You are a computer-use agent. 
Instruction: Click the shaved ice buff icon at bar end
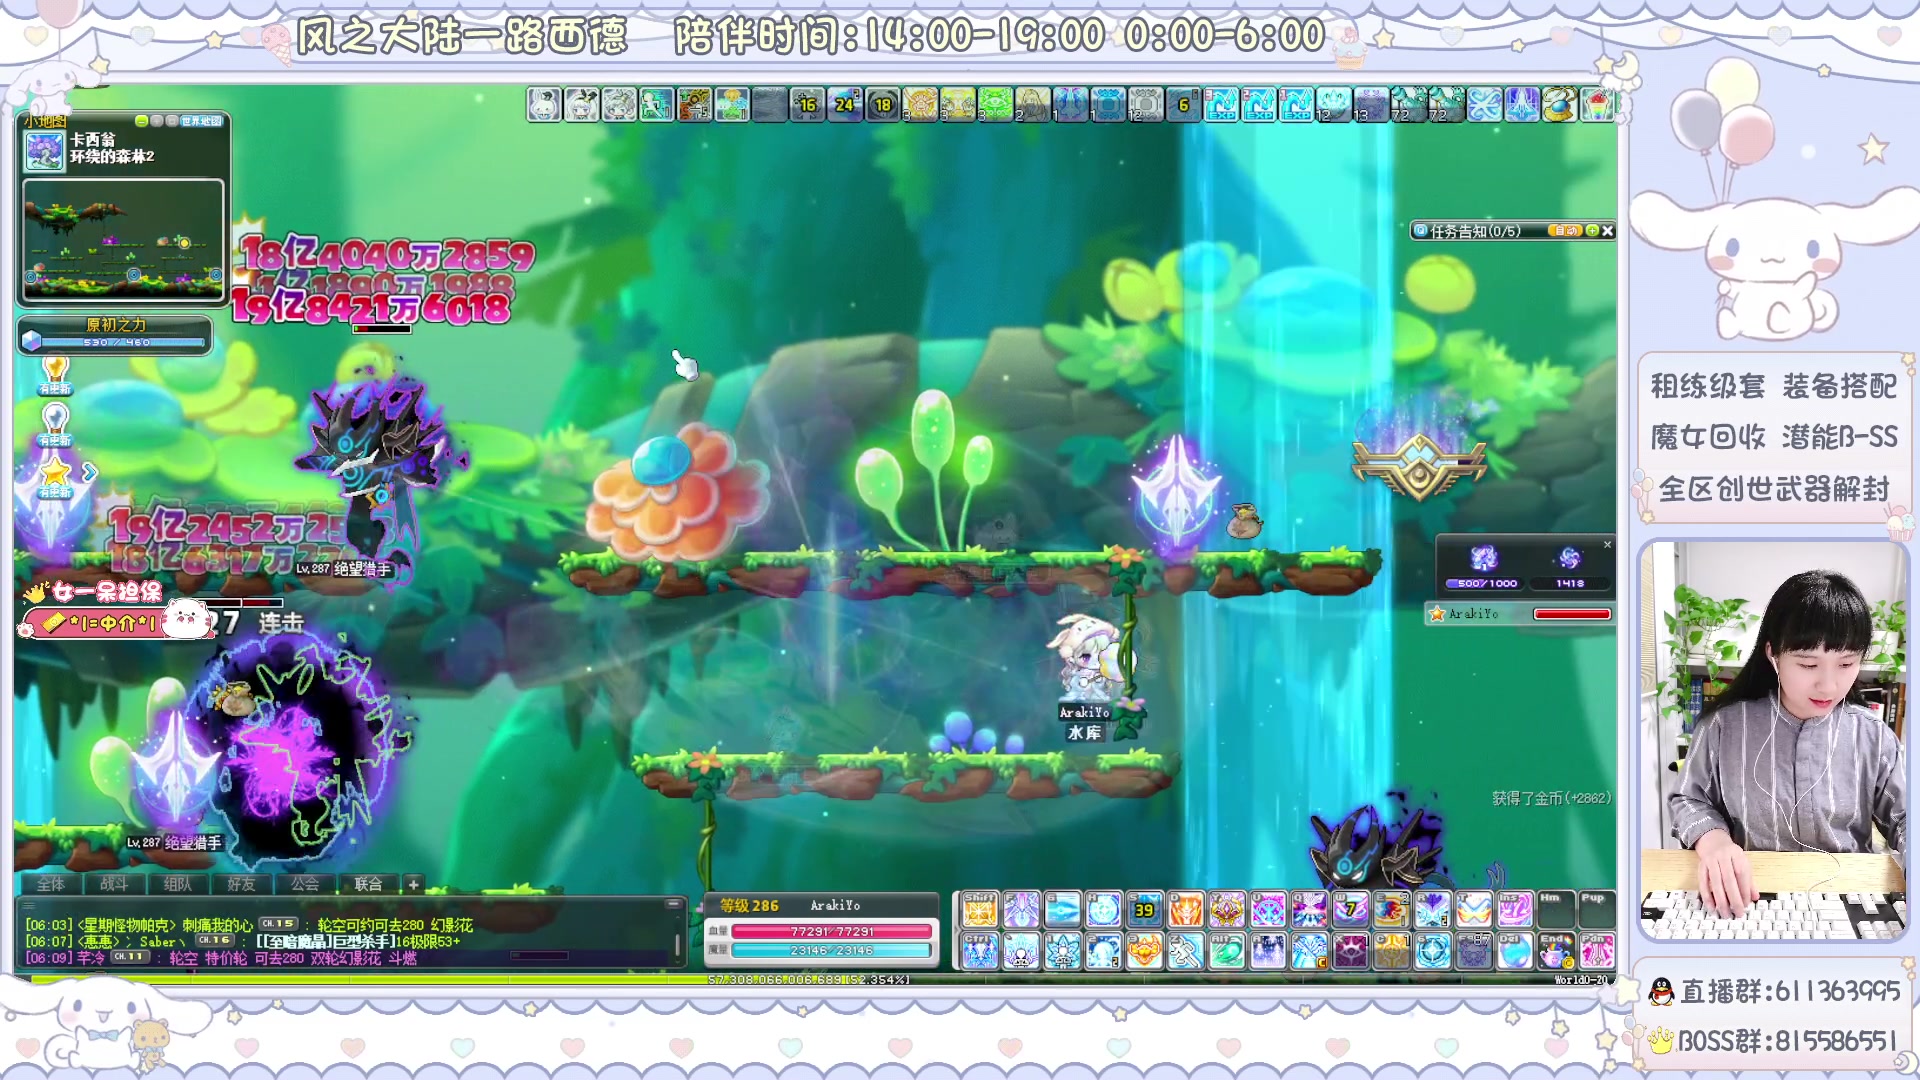[x=1597, y=104]
